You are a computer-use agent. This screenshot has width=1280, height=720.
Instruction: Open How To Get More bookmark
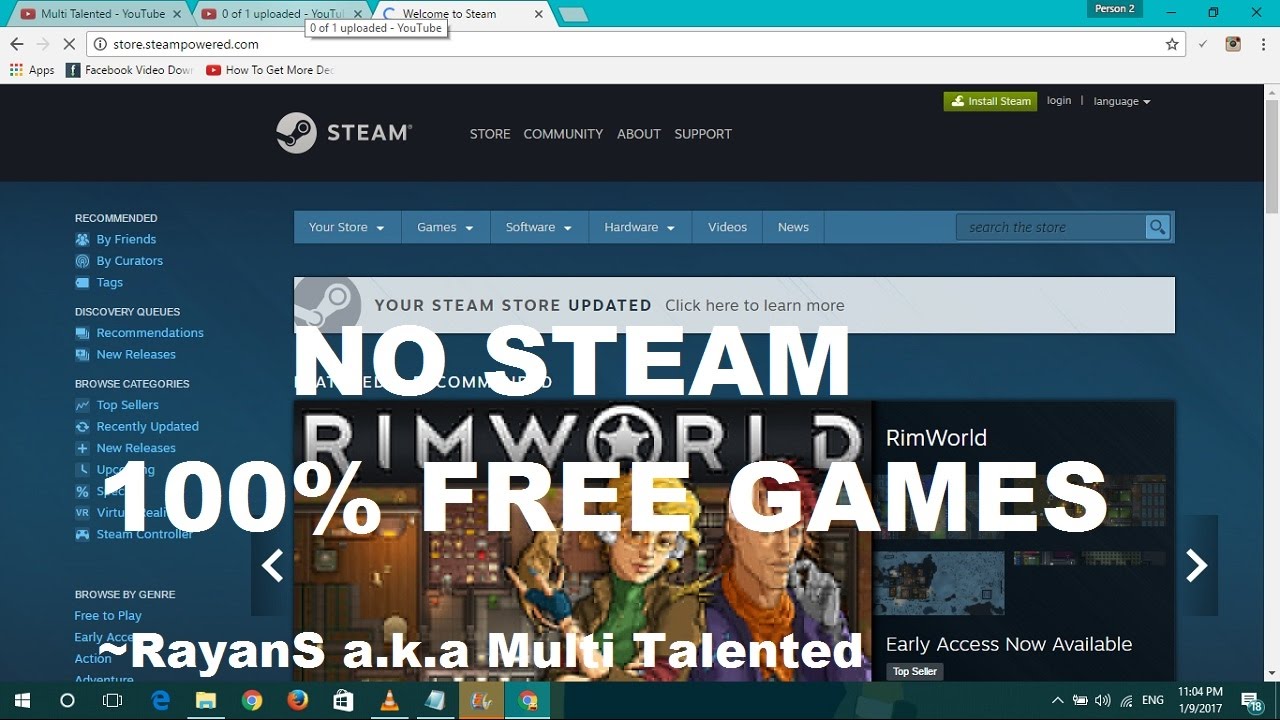[270, 70]
